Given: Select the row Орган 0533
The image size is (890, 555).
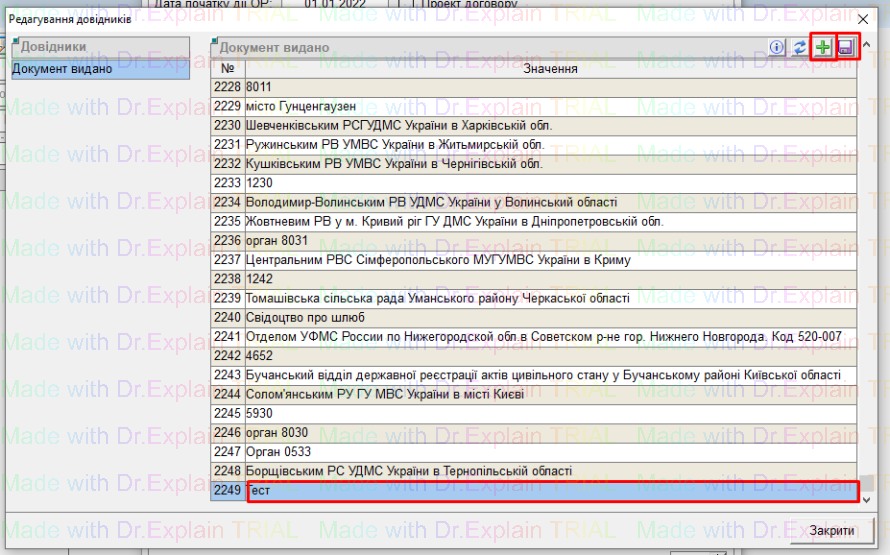Looking at the screenshot, I should click(550, 452).
